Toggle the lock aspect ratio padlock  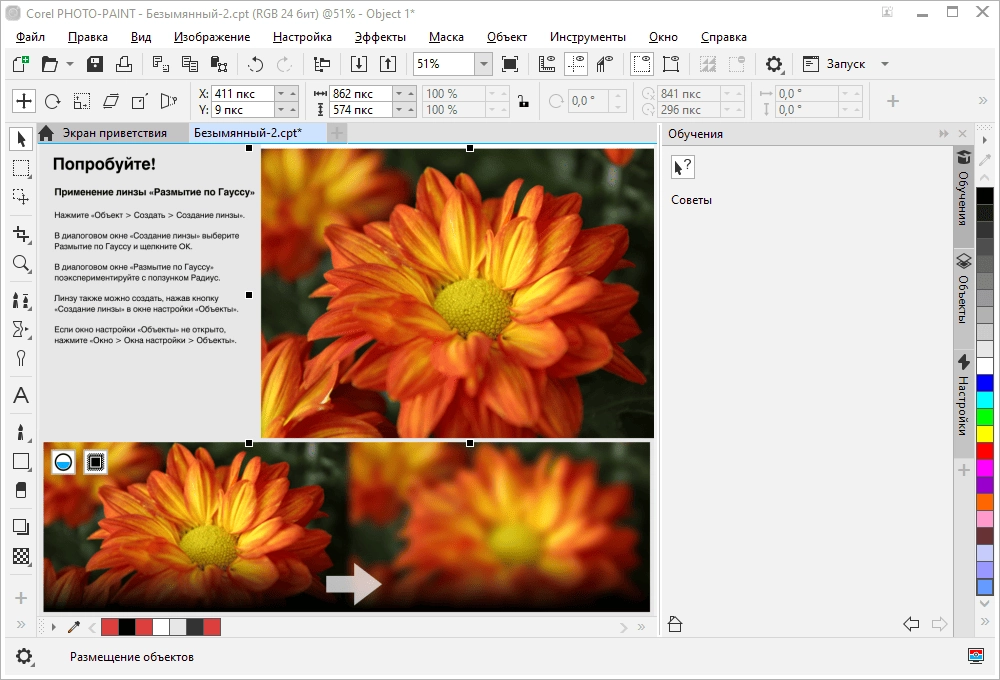pos(524,101)
